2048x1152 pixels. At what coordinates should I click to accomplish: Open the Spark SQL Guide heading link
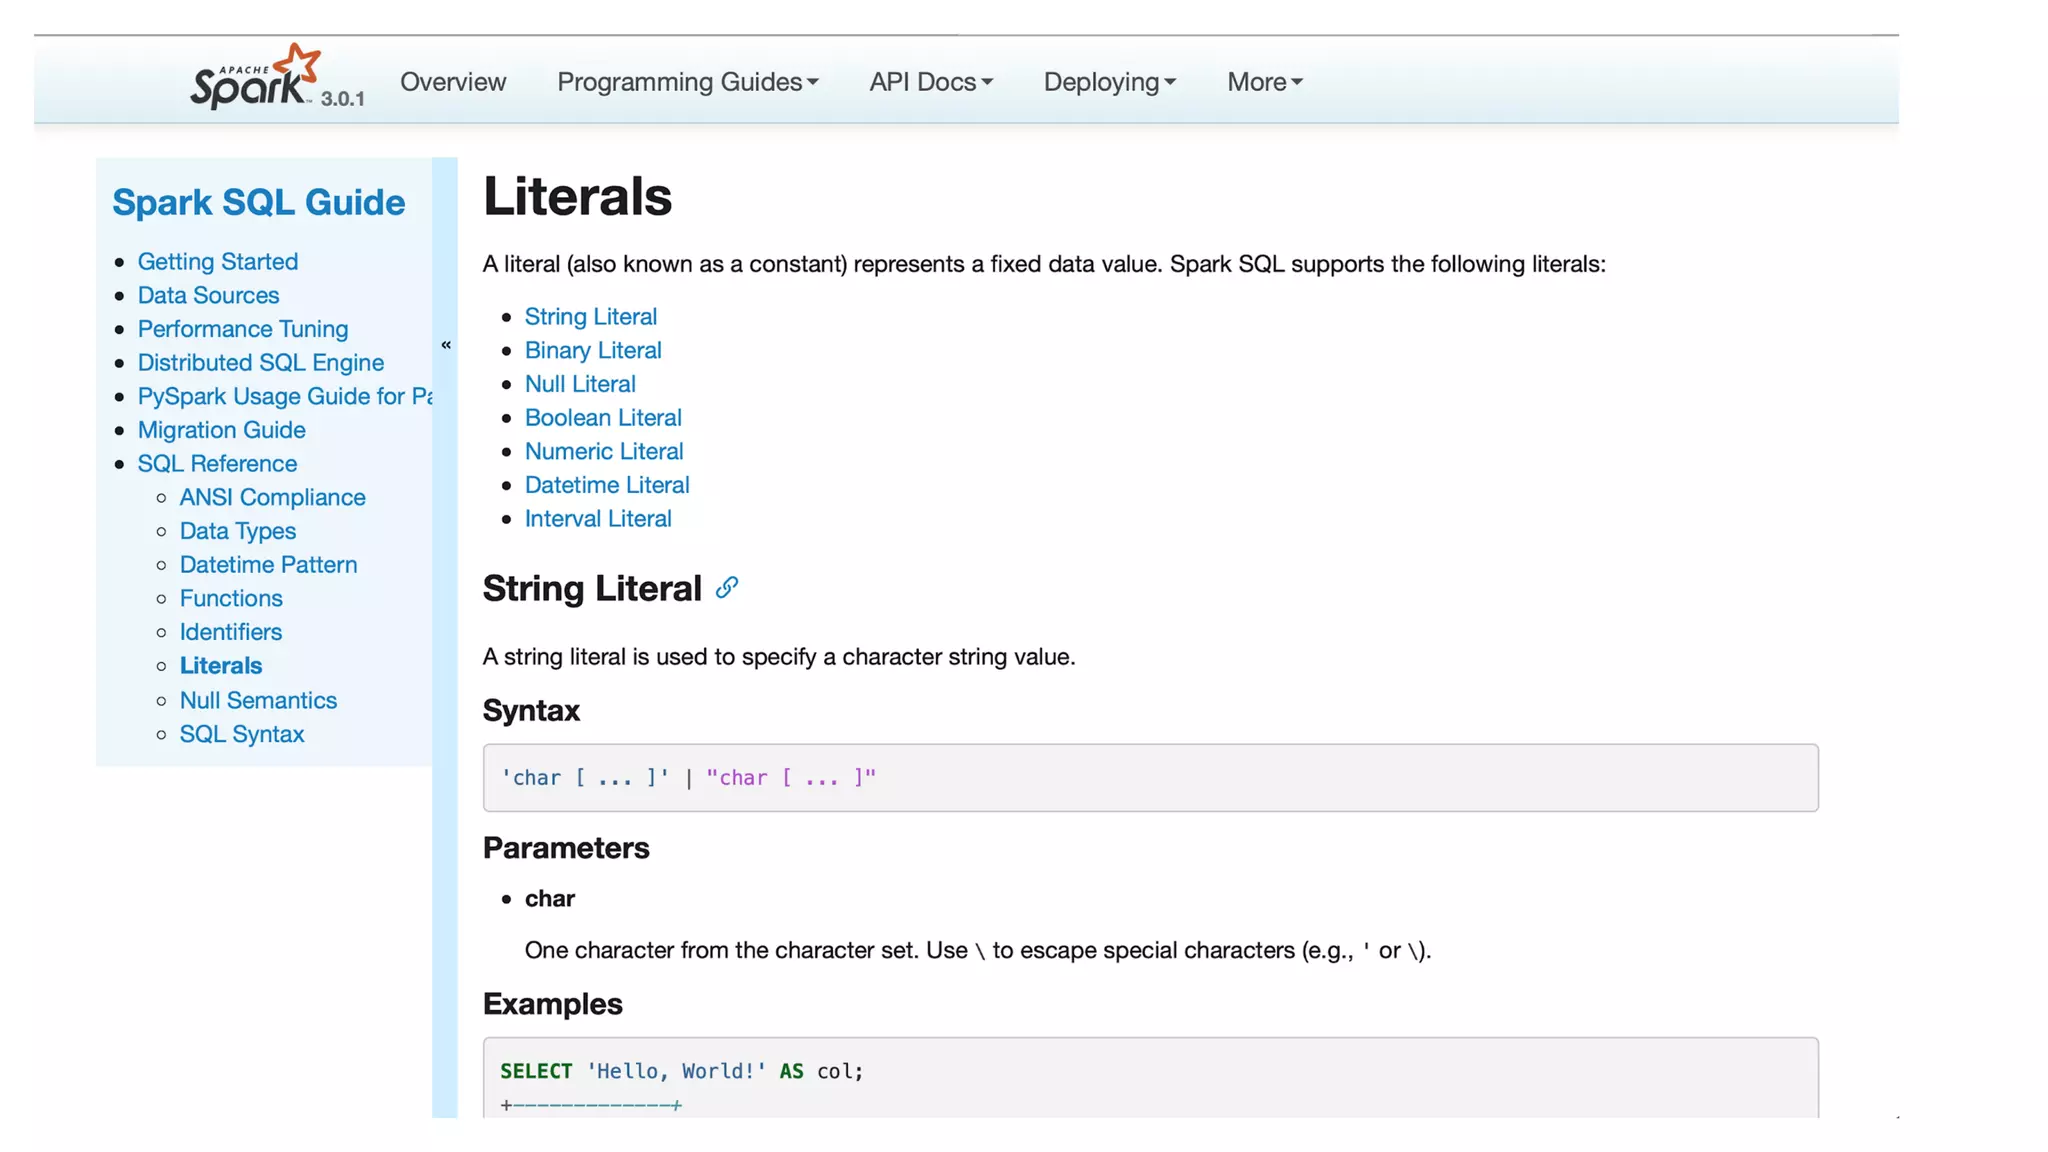pos(258,202)
